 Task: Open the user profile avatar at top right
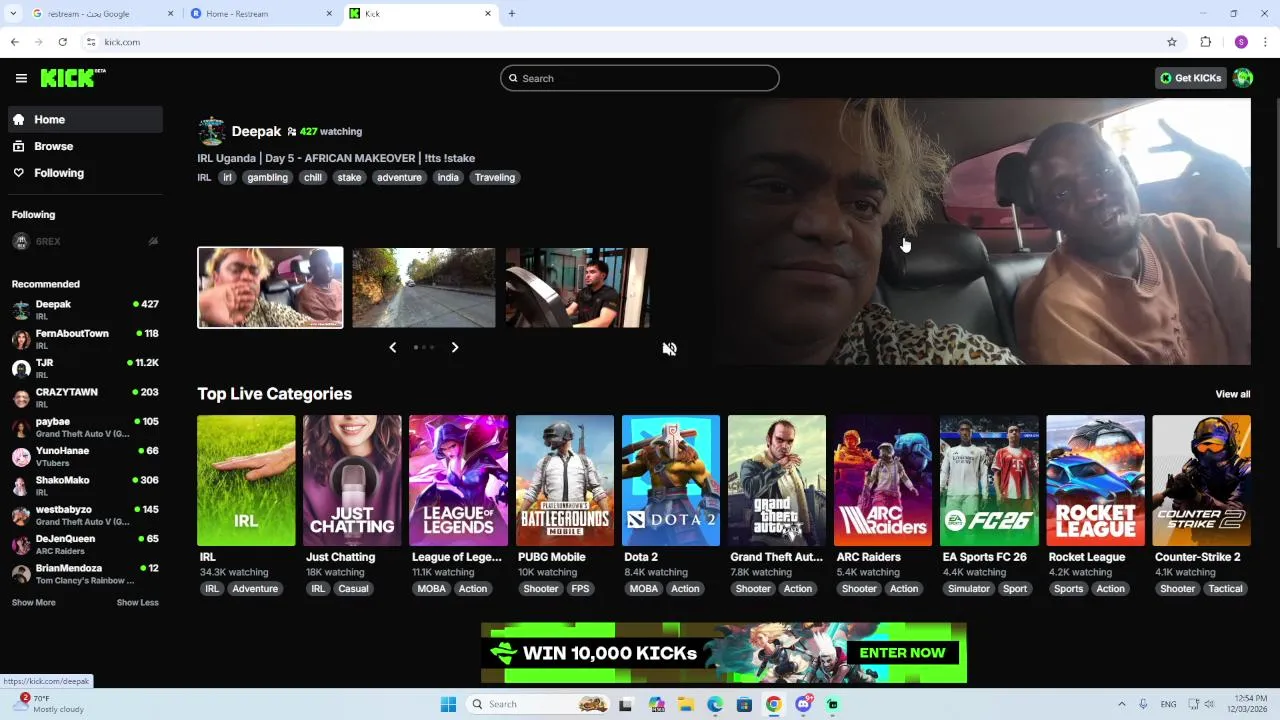coord(1243,78)
